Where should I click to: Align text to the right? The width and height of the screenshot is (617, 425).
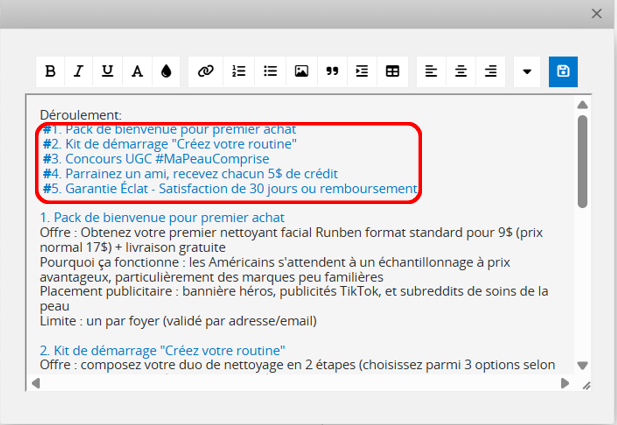[x=491, y=71]
